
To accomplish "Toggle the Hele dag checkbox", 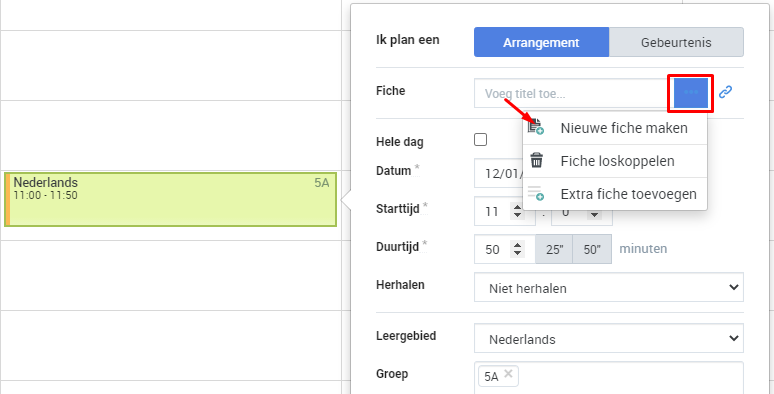I will tap(480, 140).
